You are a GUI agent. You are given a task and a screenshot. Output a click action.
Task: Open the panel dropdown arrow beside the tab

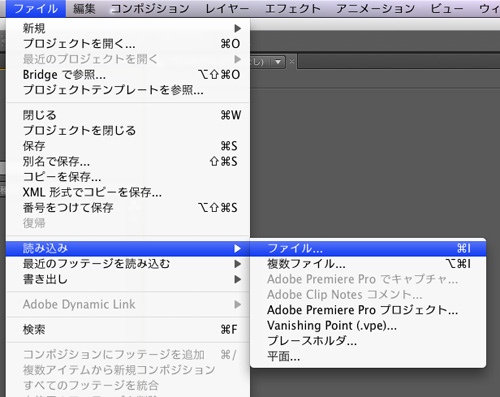278,62
